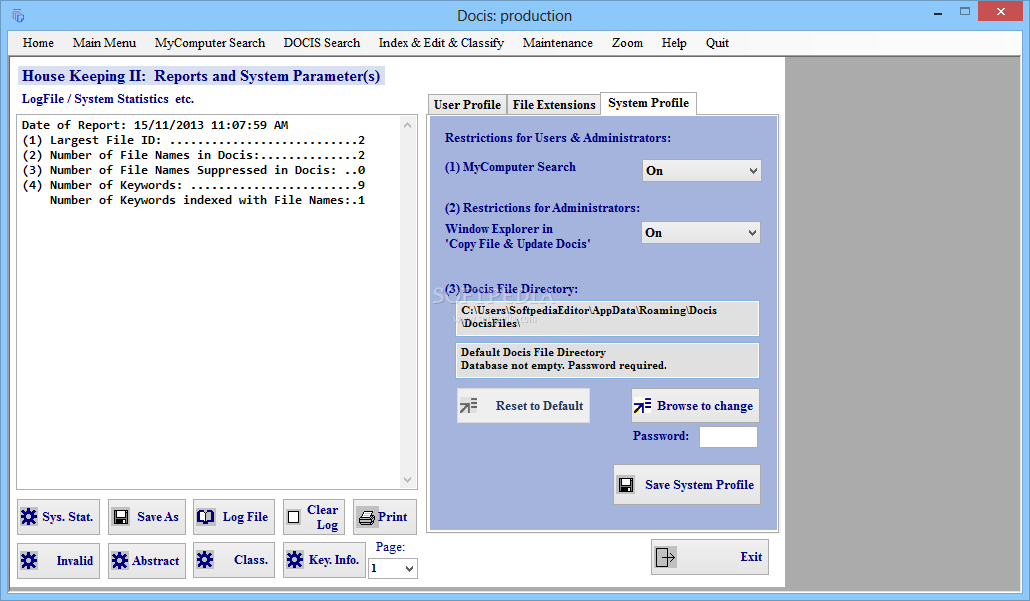Click the arrow icon on Browse to change

coord(642,405)
